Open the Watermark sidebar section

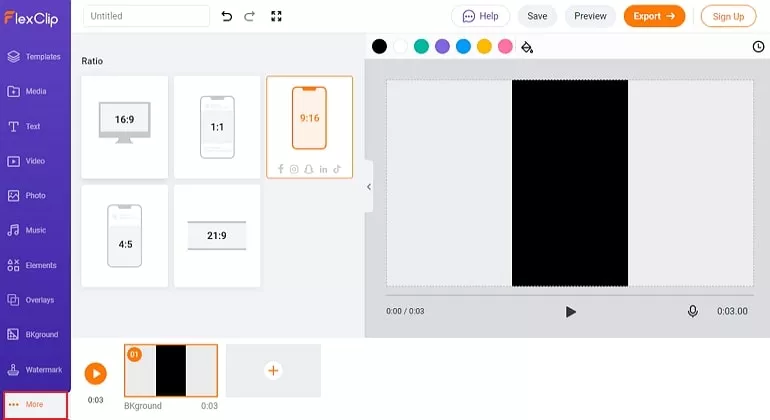(x=35, y=369)
